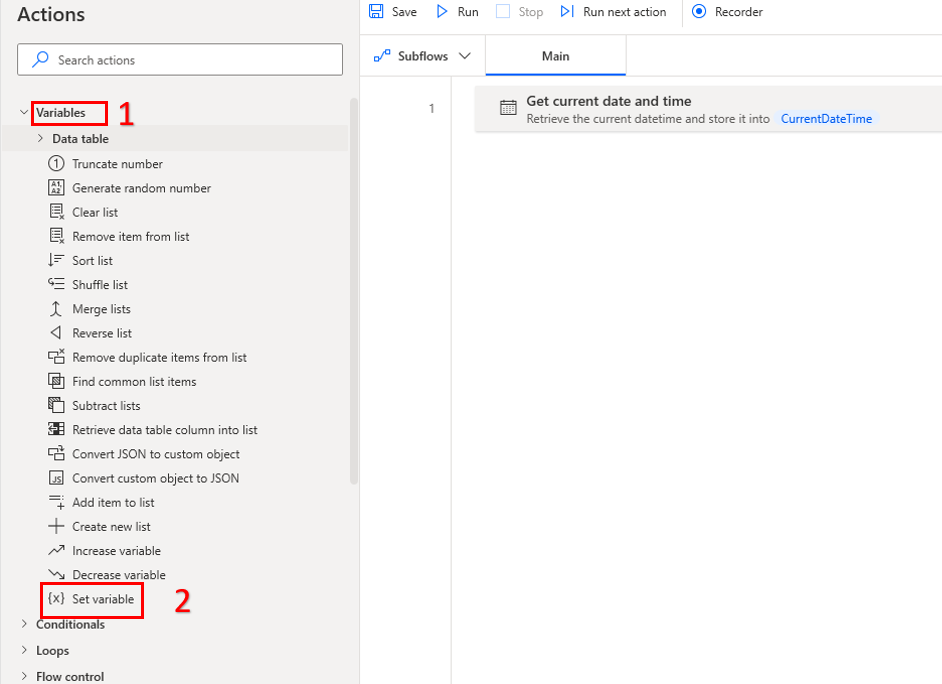Pick the Shuffle list action

click(x=100, y=284)
